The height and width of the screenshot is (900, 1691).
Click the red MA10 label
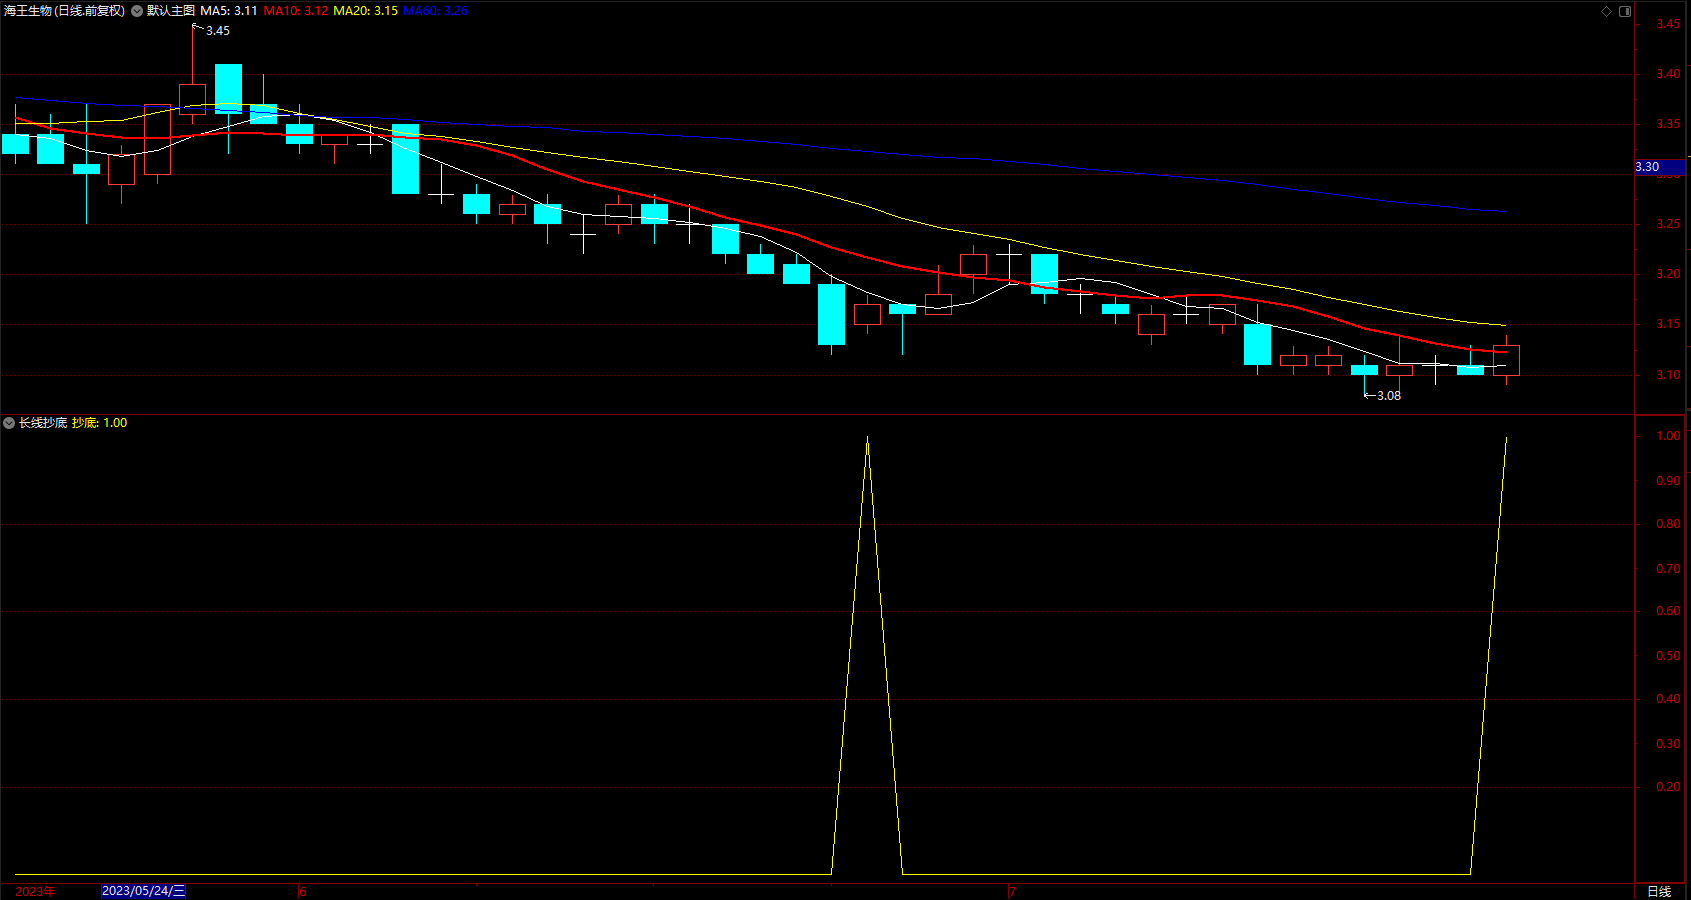coord(295,11)
